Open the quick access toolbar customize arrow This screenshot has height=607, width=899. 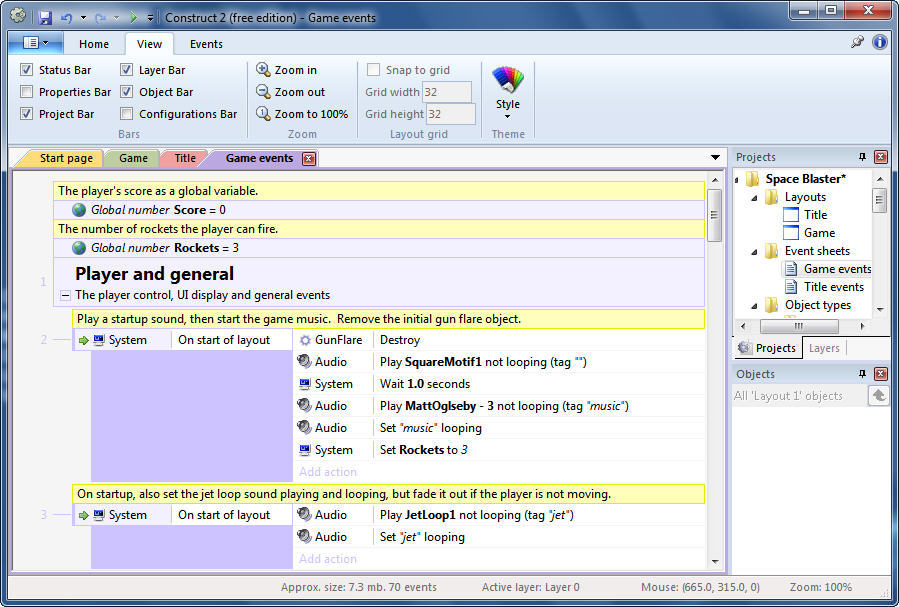pos(150,18)
